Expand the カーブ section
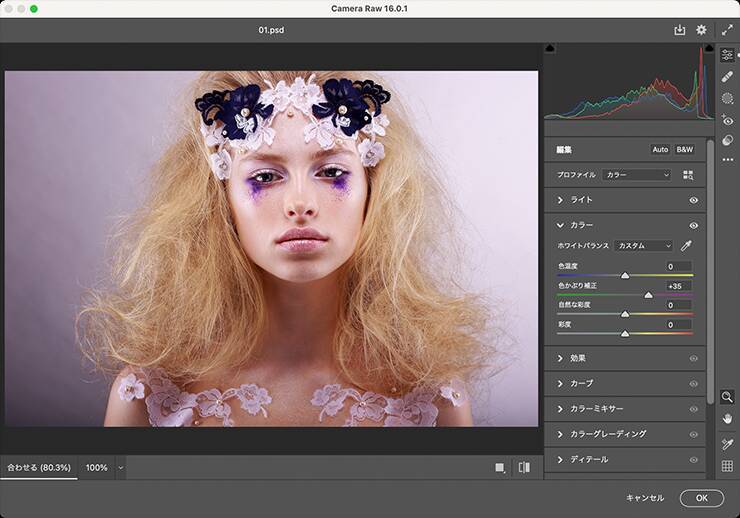Image resolution: width=740 pixels, height=518 pixels. [x=579, y=383]
